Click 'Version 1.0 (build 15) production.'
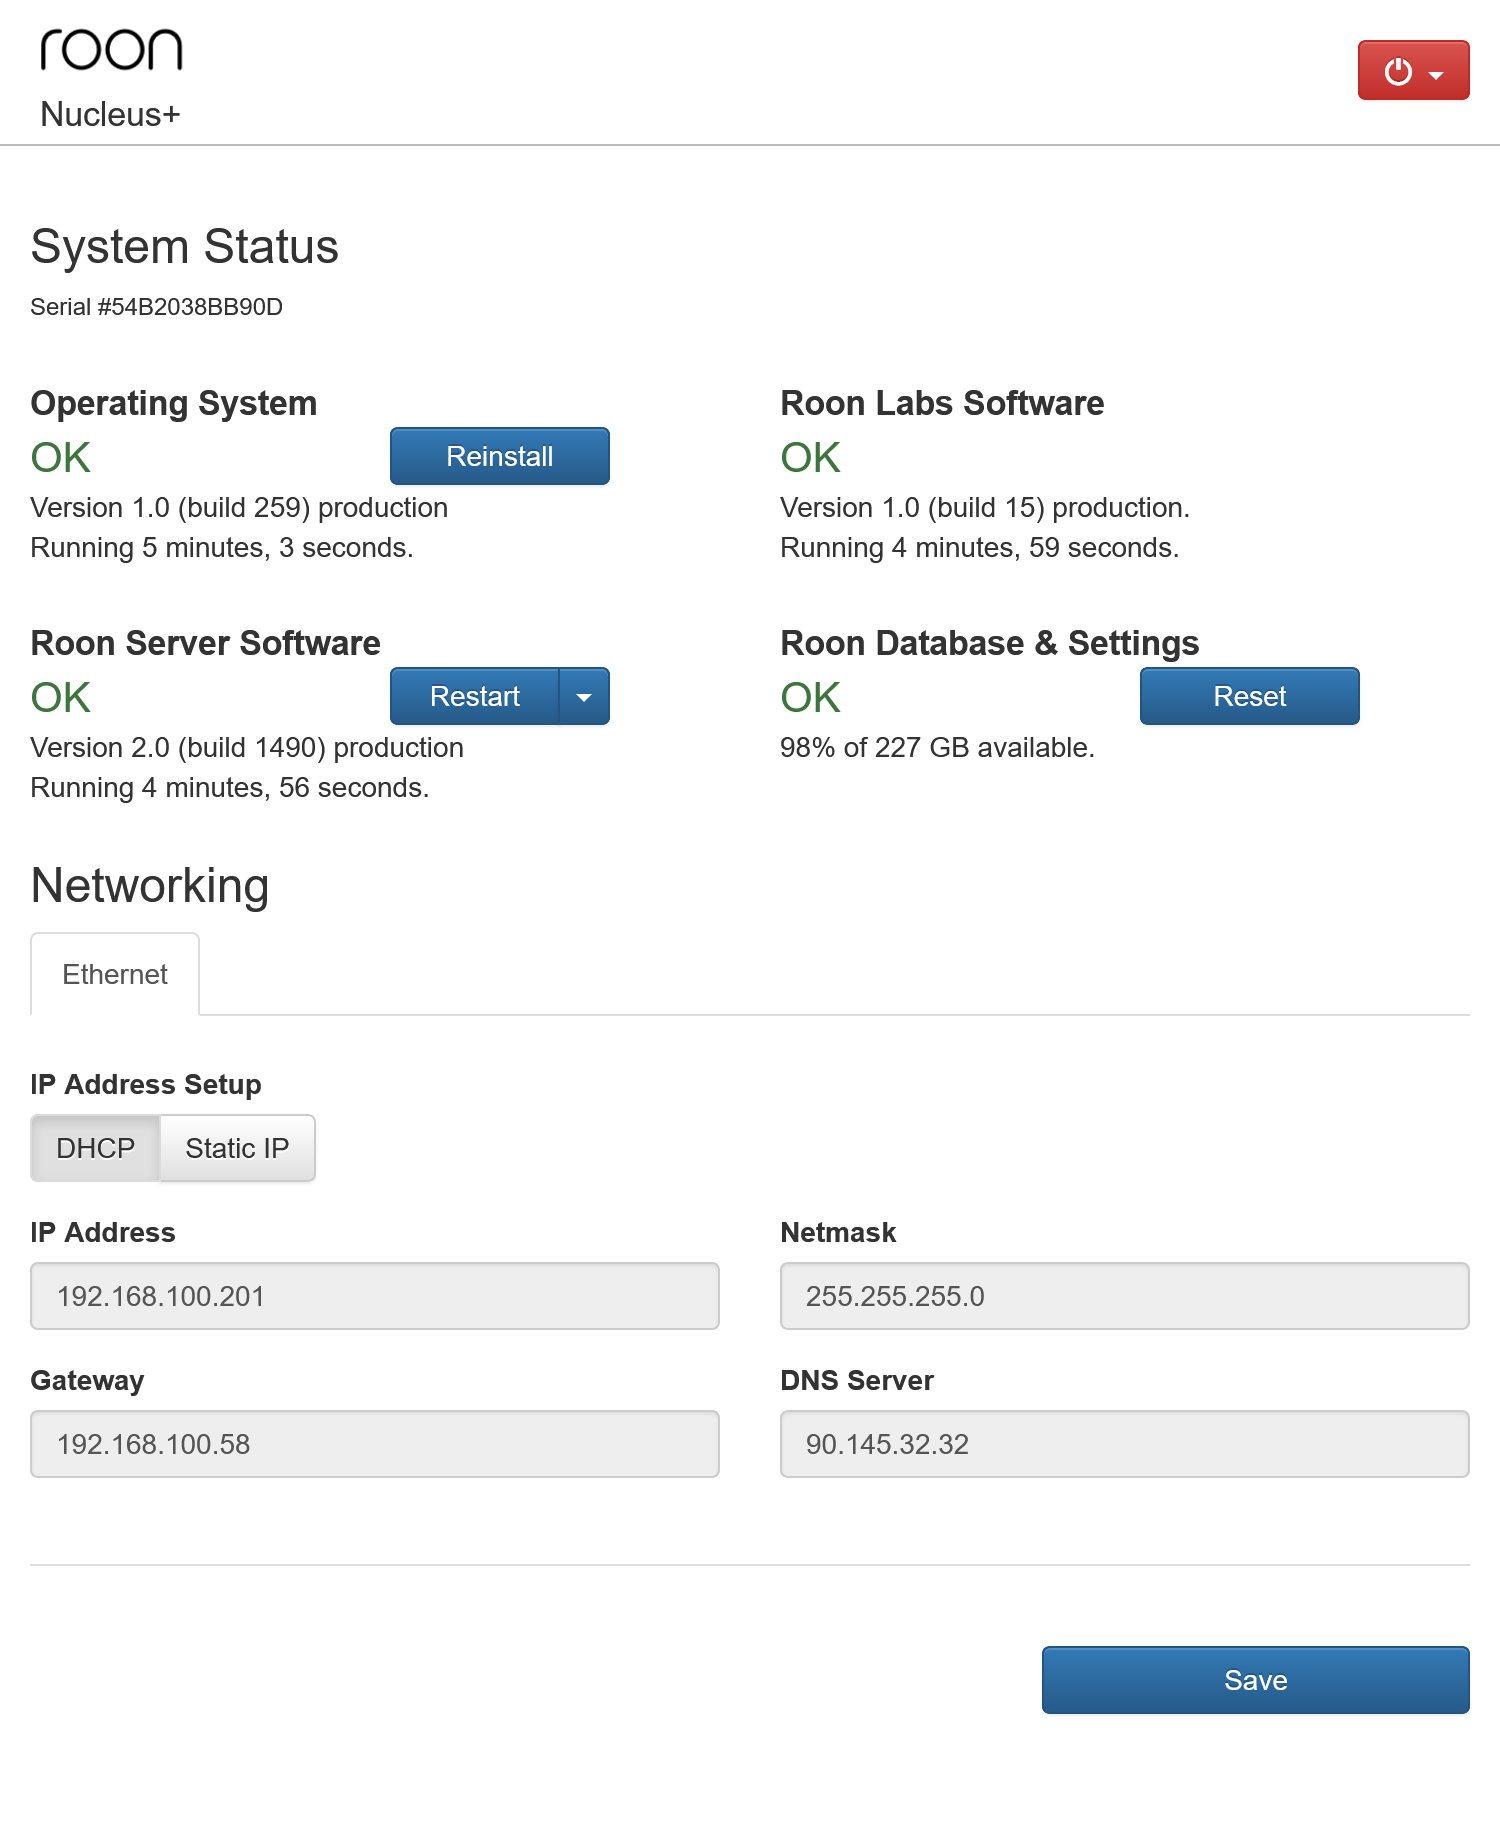Image resolution: width=1500 pixels, height=1846 pixels. click(x=985, y=508)
